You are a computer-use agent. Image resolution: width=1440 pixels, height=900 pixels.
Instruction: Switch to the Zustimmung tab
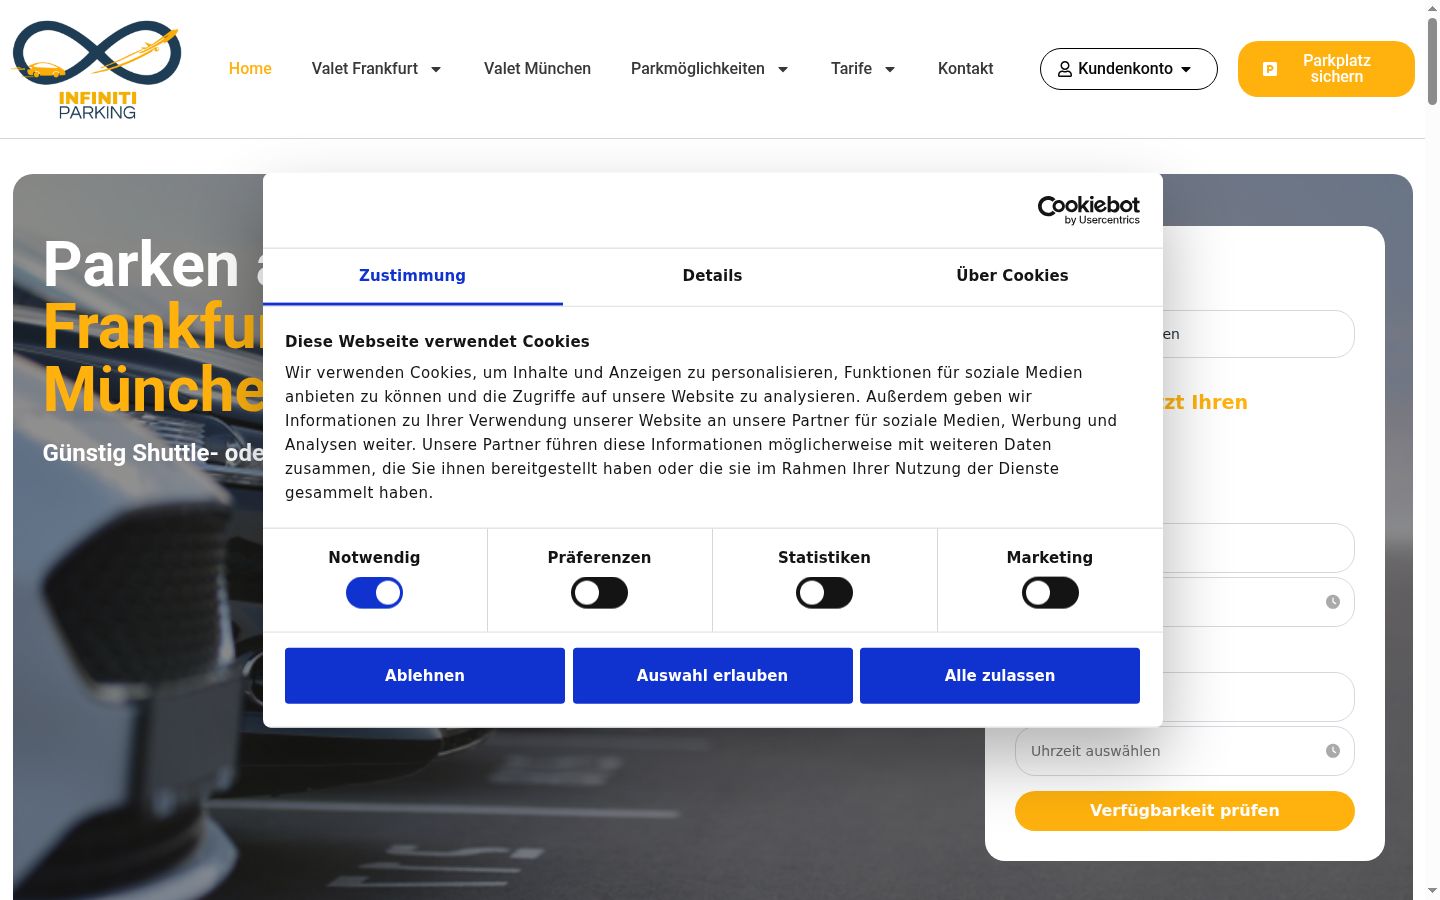coord(412,276)
